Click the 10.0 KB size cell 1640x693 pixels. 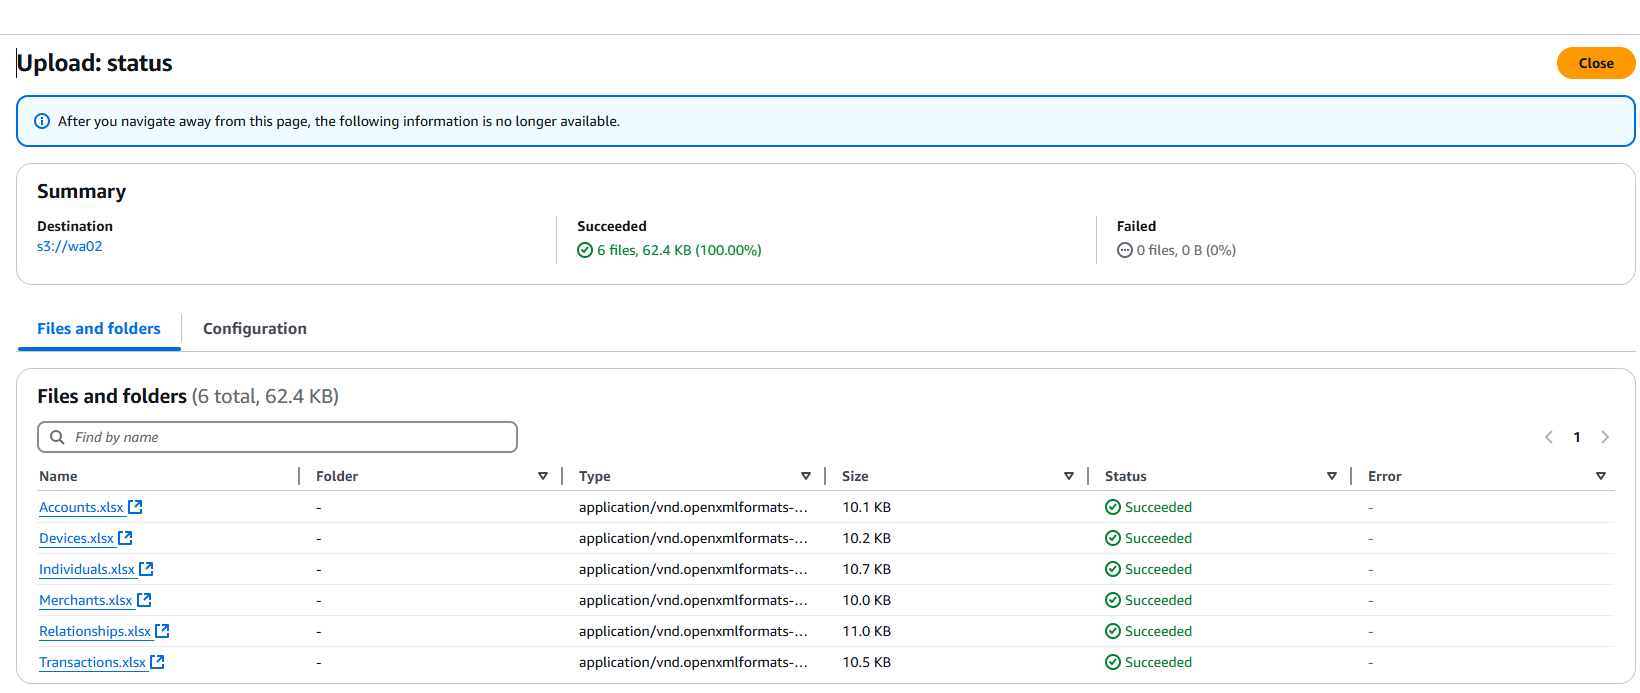point(866,600)
